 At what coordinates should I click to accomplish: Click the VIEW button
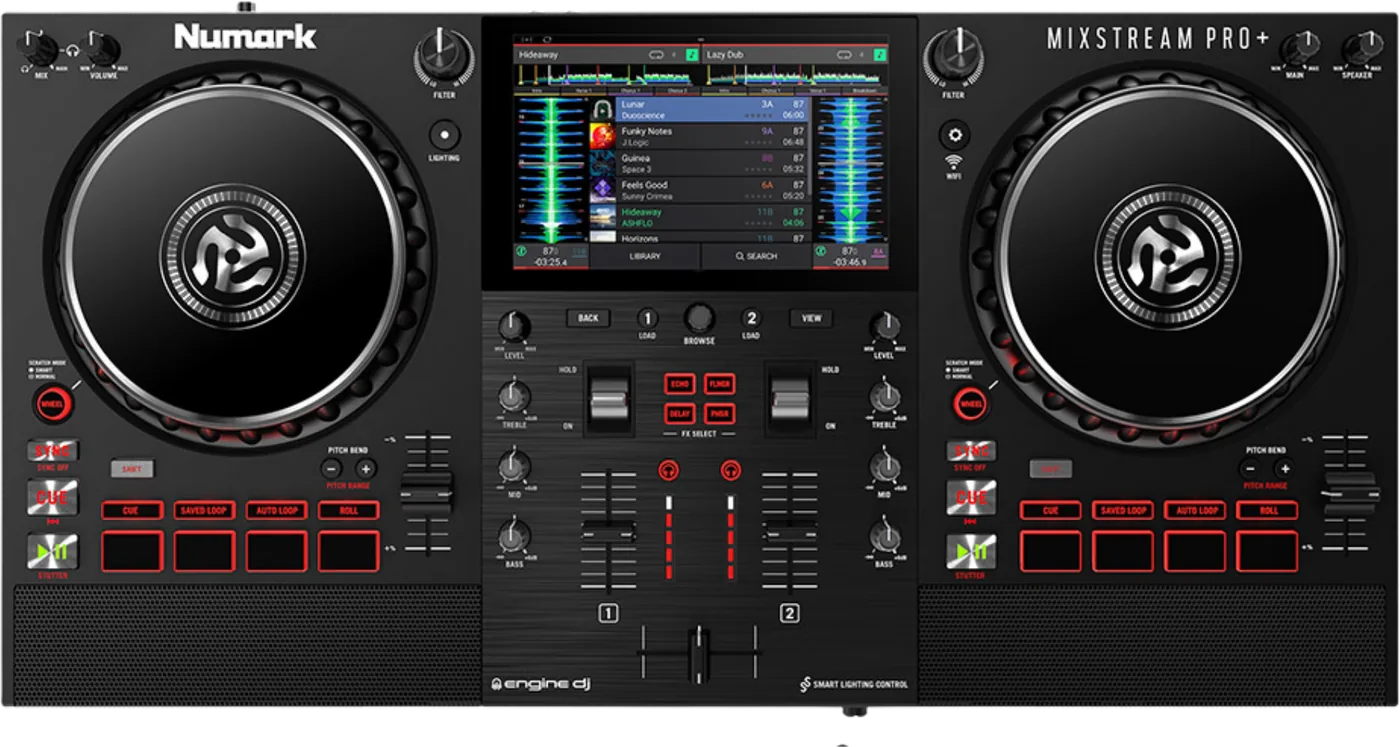click(811, 318)
